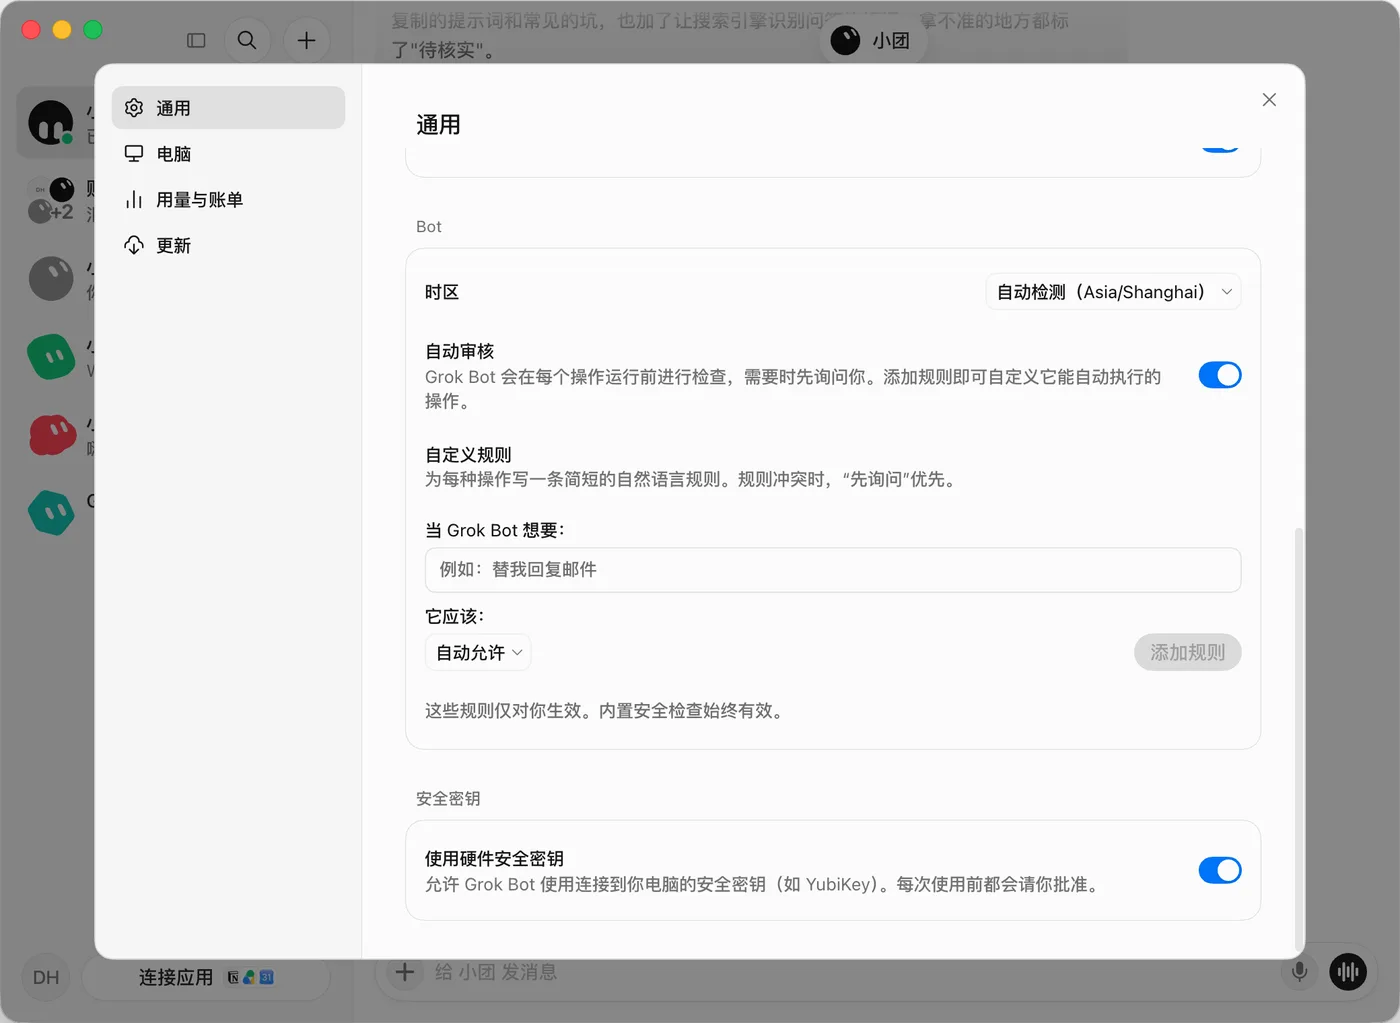This screenshot has width=1400, height=1023.
Task: Click the search magnifier icon in toolbar
Action: click(x=247, y=40)
